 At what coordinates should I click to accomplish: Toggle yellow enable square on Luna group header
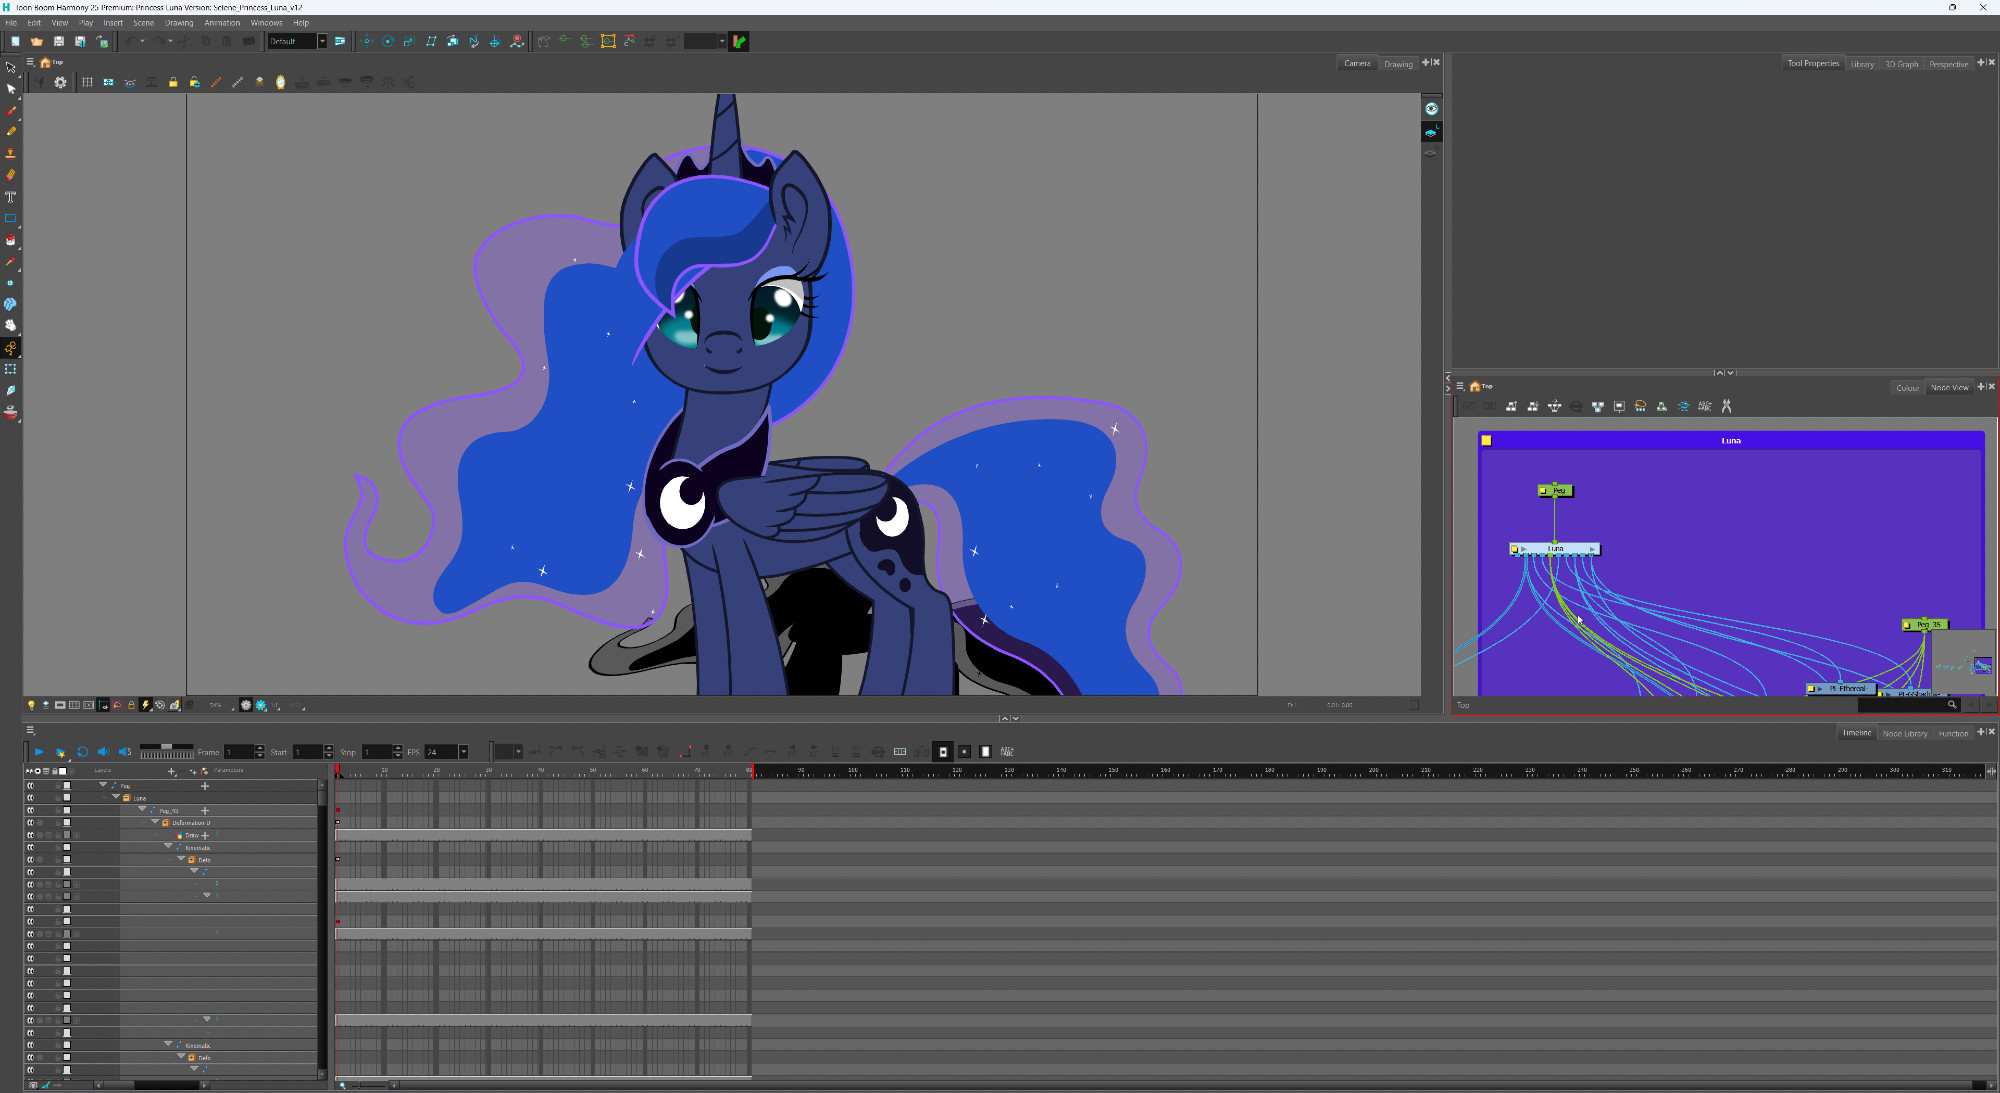1486,440
